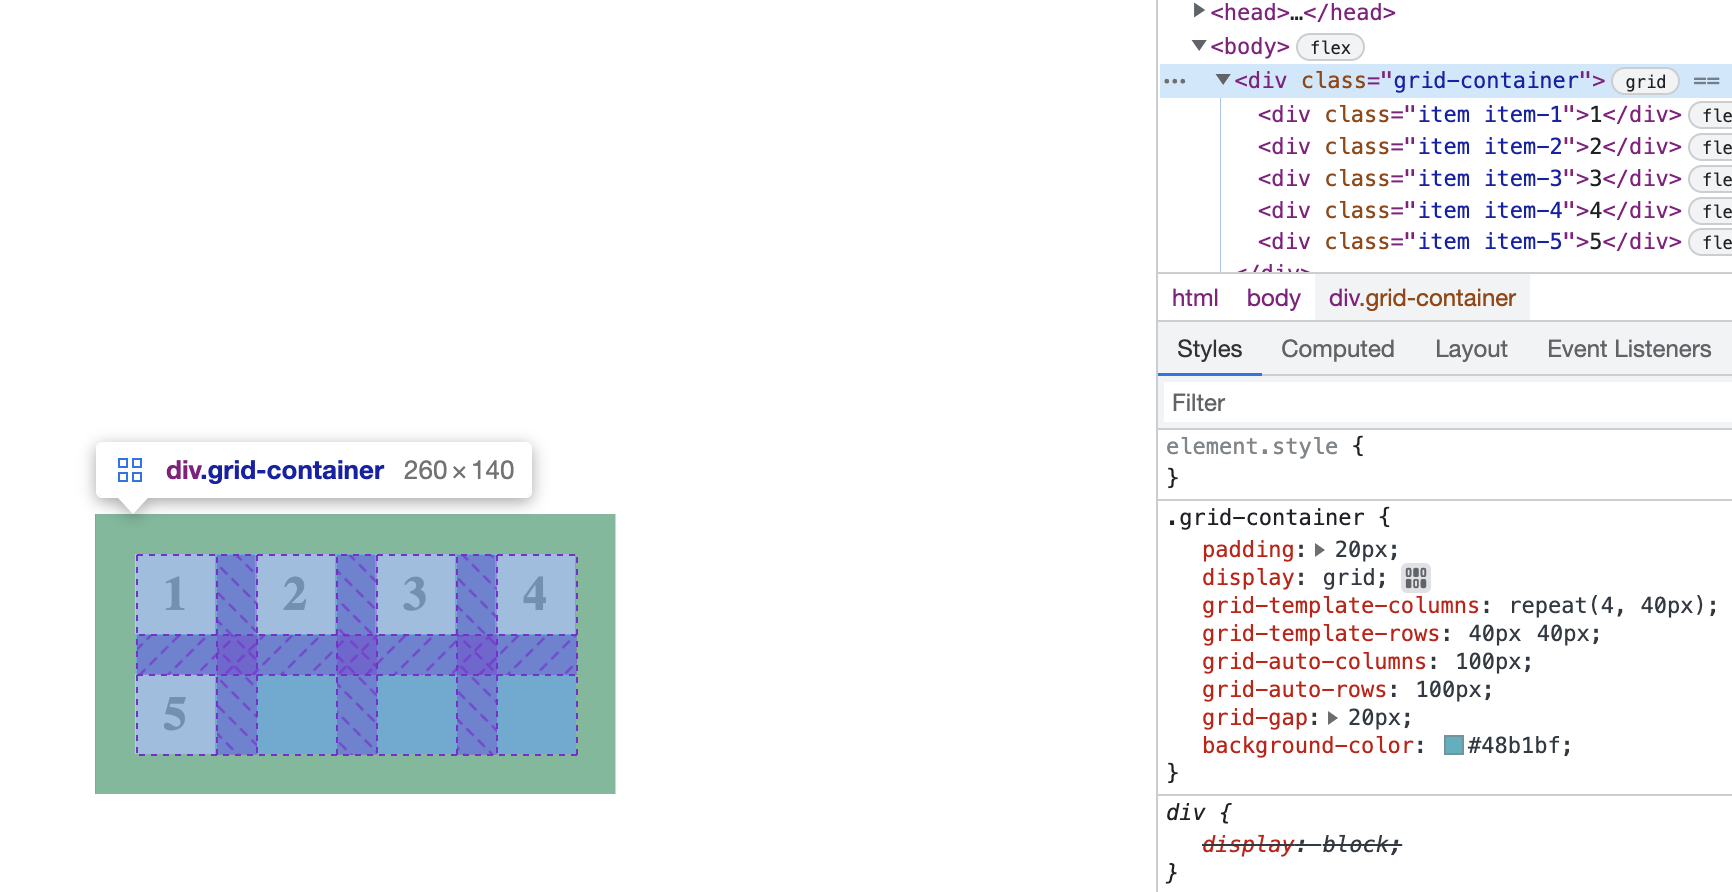Click grid item 3 in the page
Image resolution: width=1732 pixels, height=892 pixels.
pos(416,594)
